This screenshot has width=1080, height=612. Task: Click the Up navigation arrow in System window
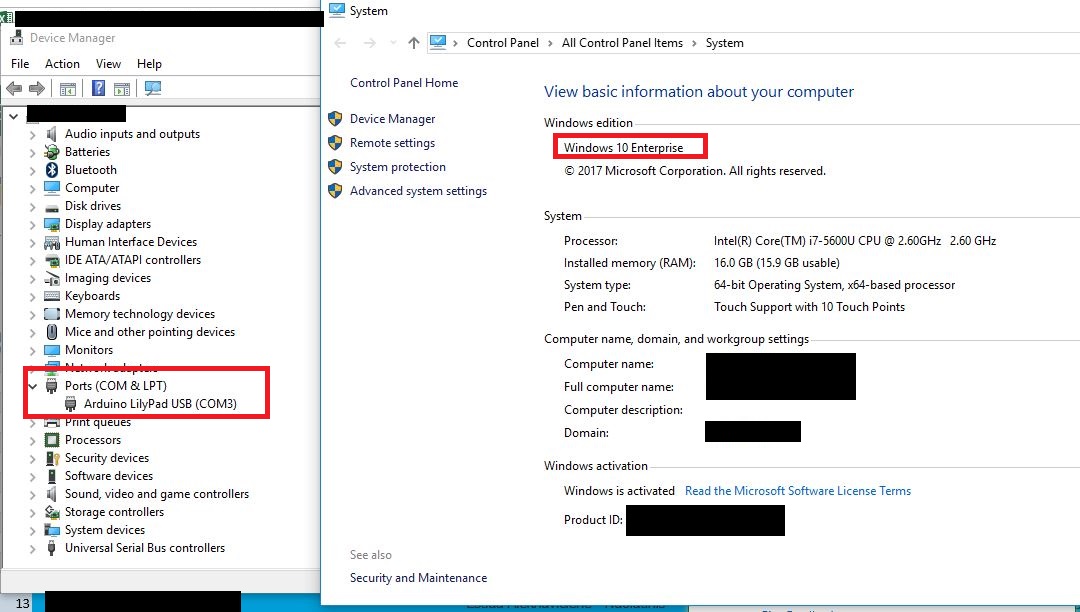coord(413,43)
